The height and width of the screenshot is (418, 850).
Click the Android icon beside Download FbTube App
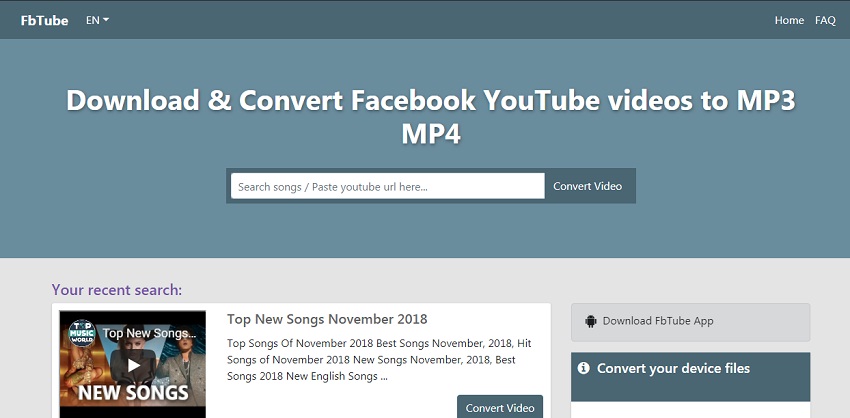[x=590, y=321]
